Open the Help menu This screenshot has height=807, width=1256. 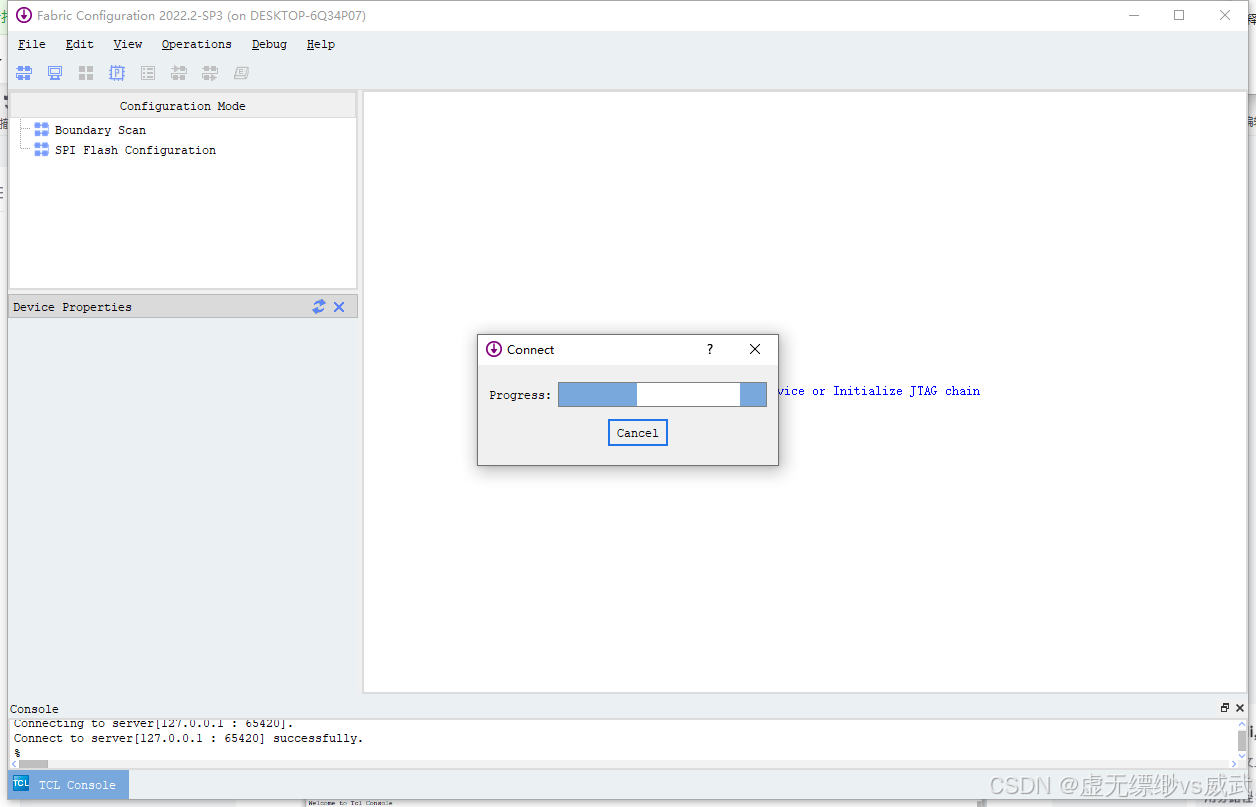[321, 44]
